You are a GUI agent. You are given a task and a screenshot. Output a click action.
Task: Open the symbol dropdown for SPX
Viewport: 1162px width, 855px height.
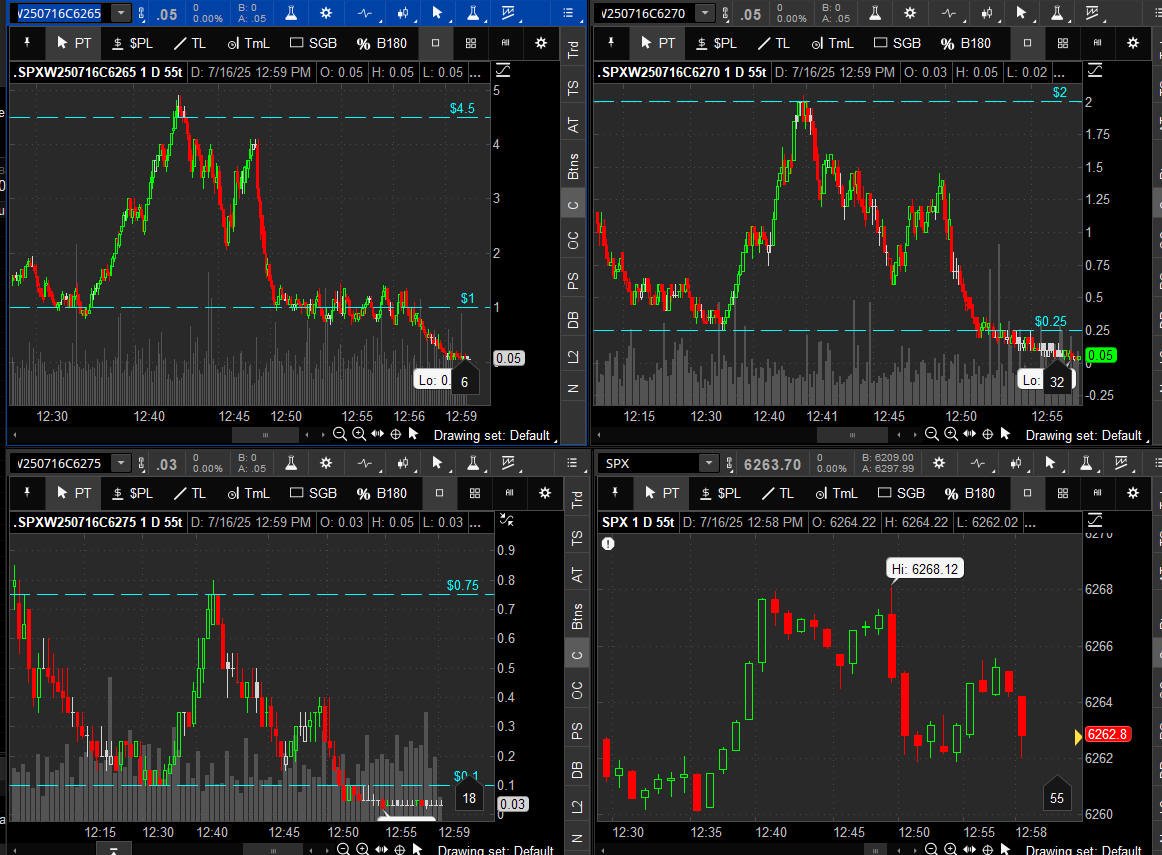pos(709,464)
